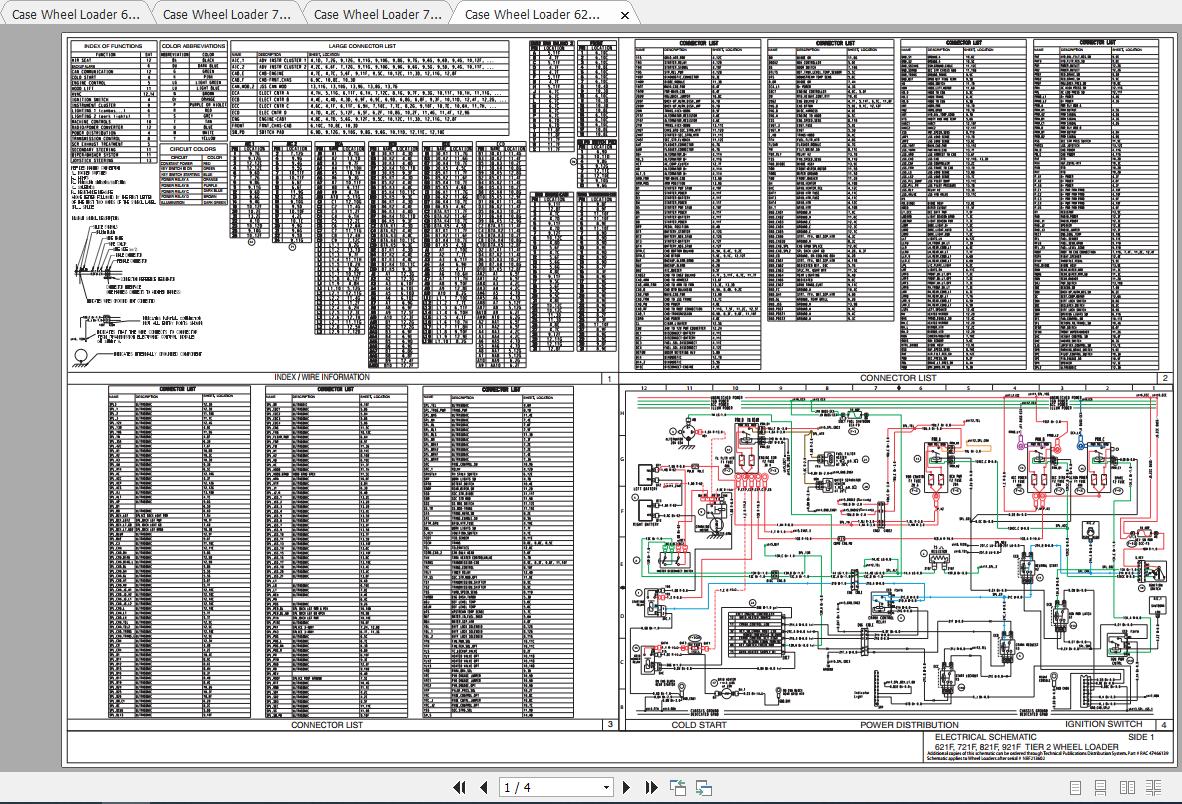
Task: Switch to two-page side-by-side view
Action: [1127, 788]
